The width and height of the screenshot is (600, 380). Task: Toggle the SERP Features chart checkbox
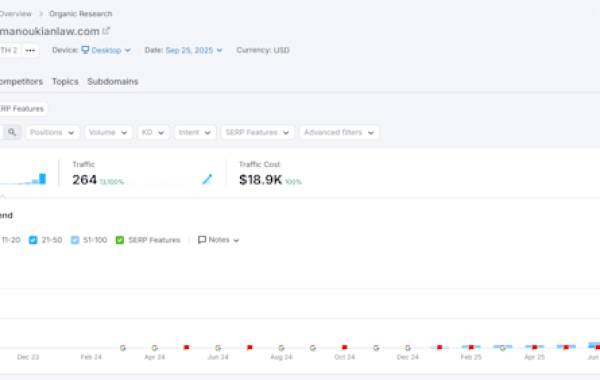tap(120, 240)
